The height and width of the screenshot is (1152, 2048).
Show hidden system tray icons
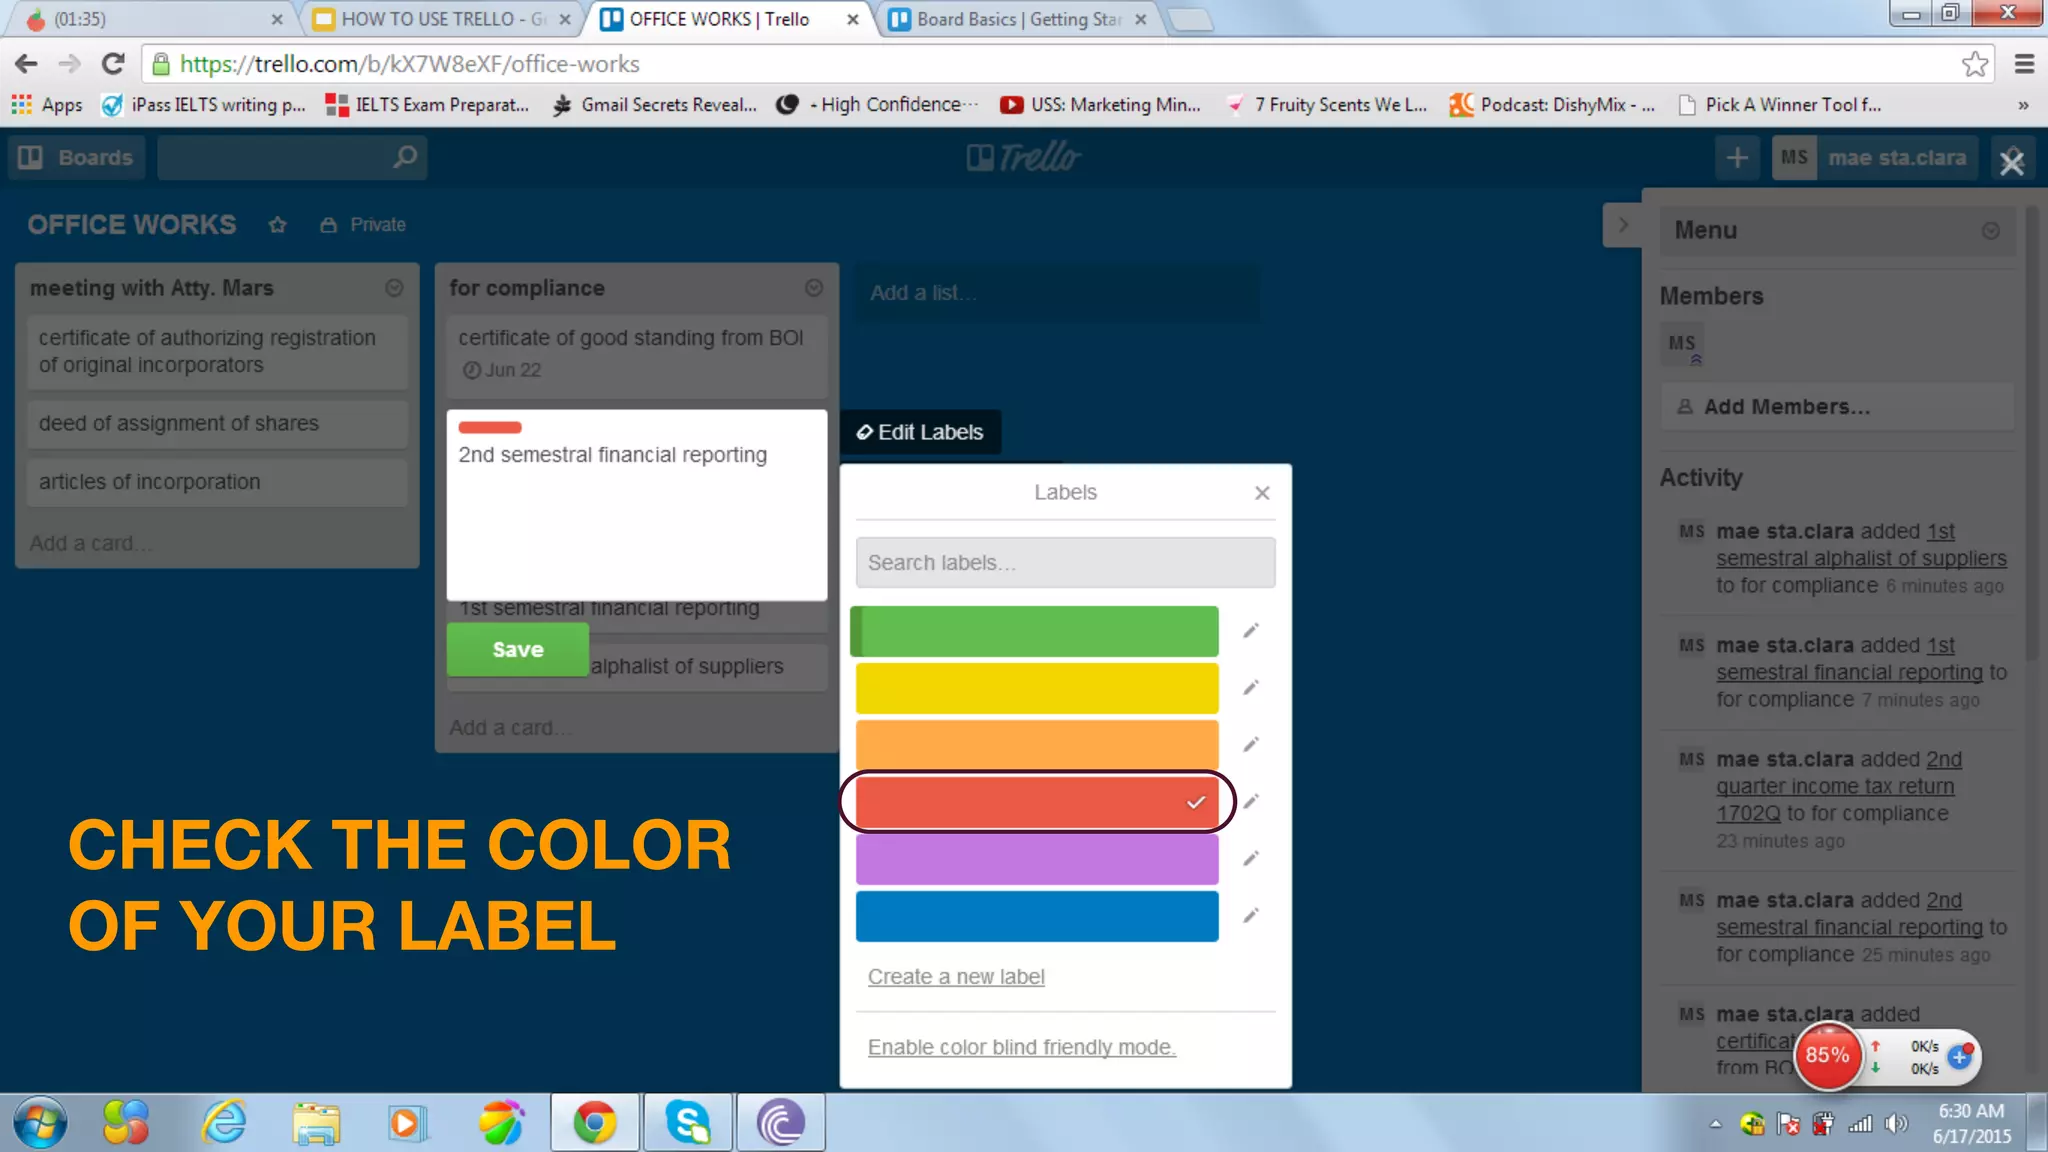point(1716,1124)
